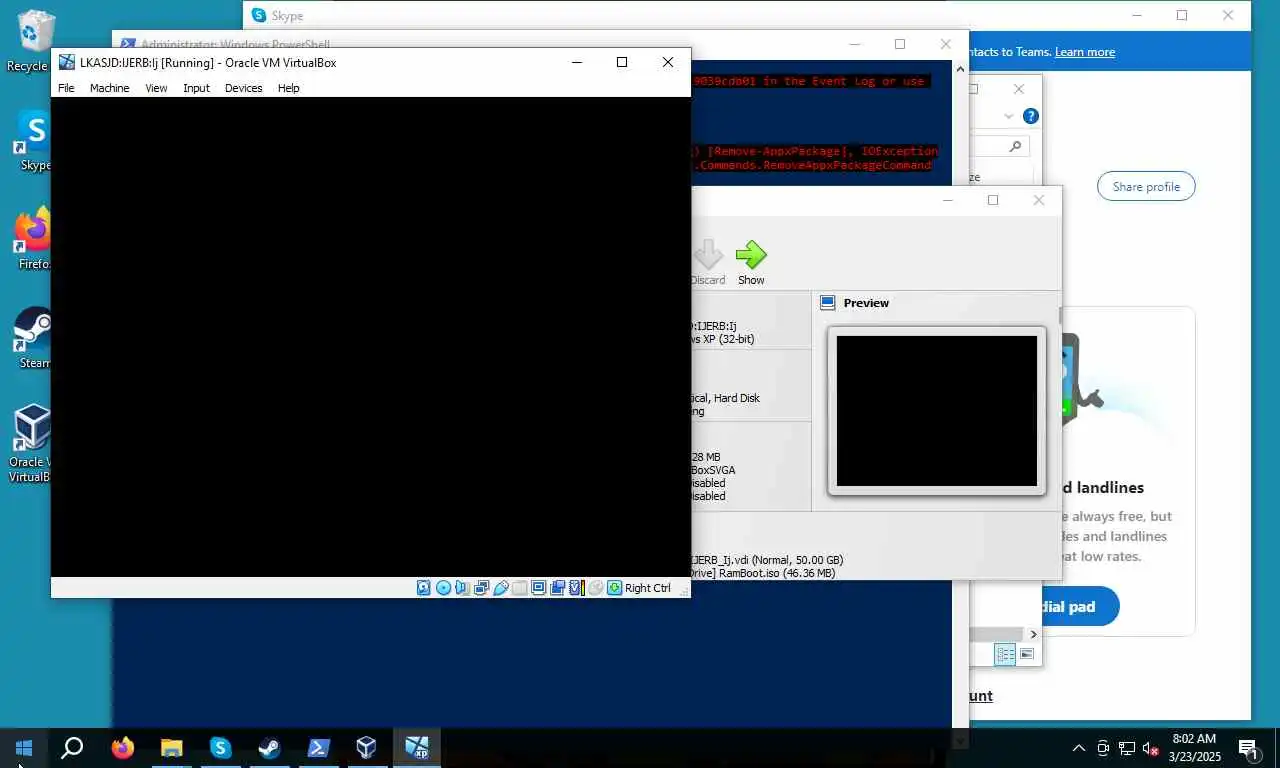1280x768 pixels.
Task: Click the recording status icon in VM
Action: pyautogui.click(x=558, y=588)
